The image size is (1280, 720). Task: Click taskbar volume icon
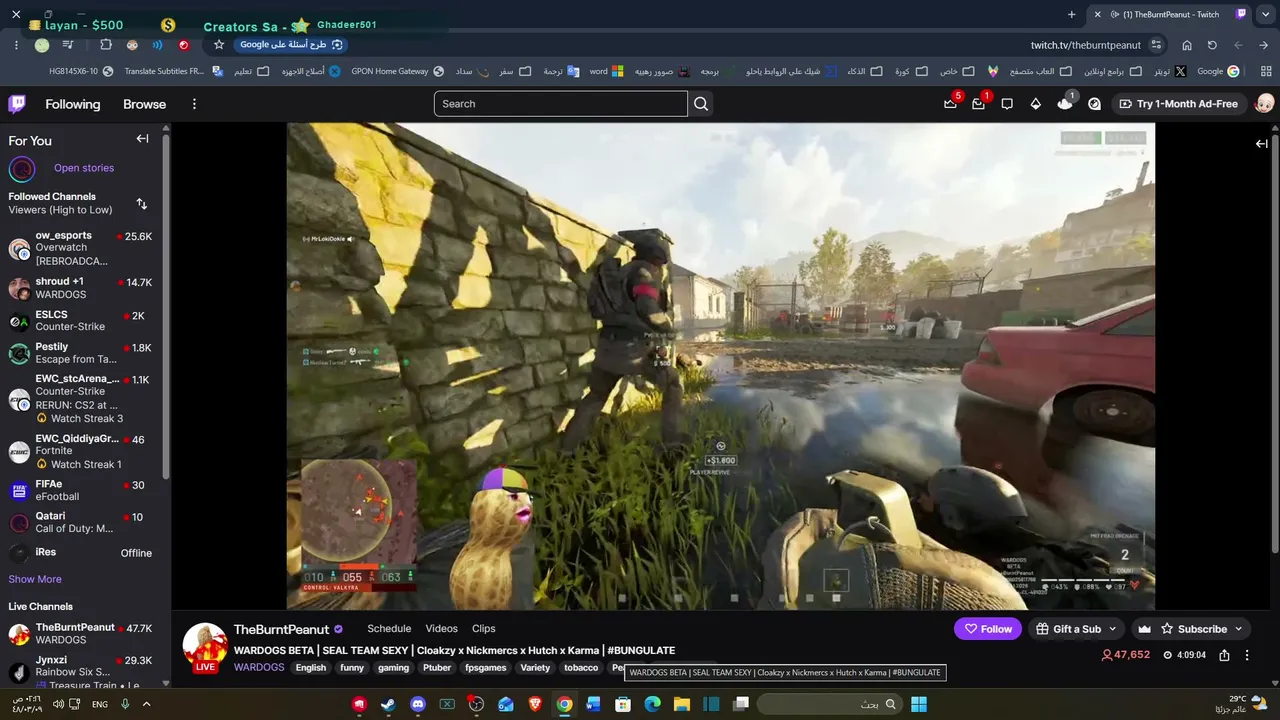point(59,704)
